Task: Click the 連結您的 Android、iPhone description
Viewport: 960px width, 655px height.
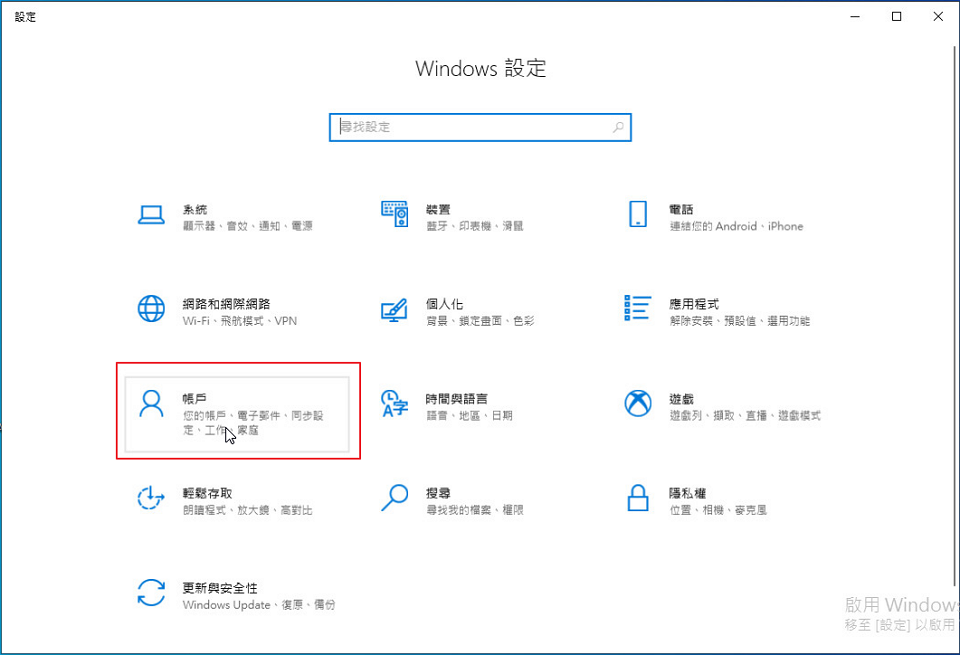Action: (736, 226)
